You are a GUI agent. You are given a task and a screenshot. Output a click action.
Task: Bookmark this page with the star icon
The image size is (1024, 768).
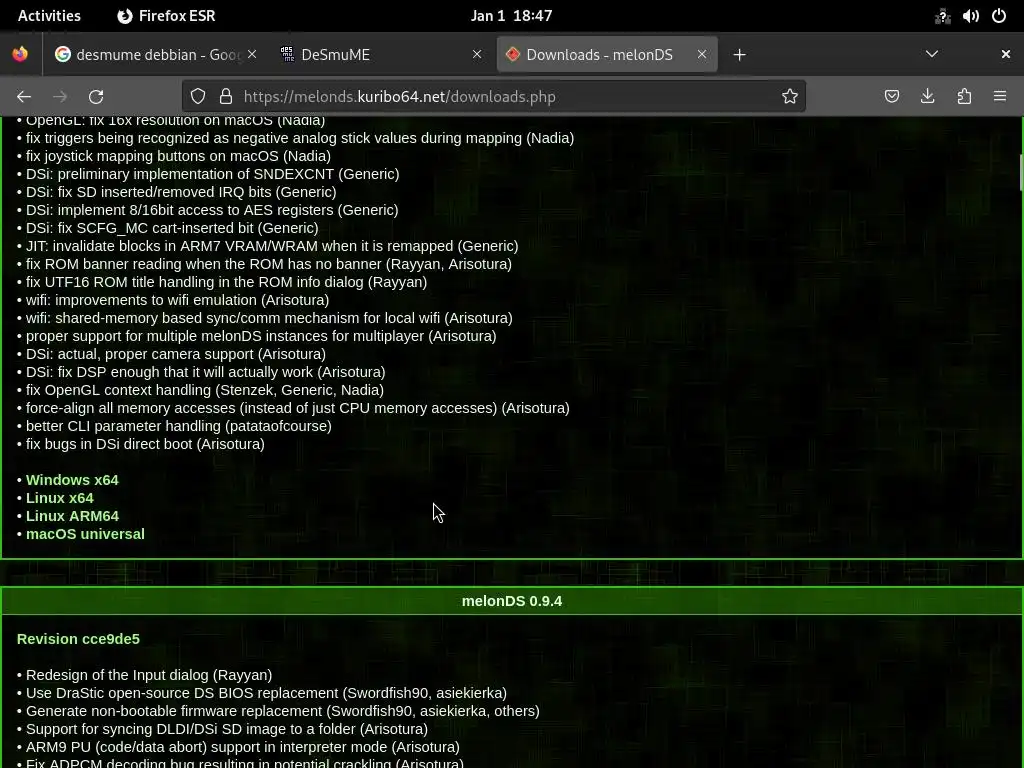click(790, 97)
